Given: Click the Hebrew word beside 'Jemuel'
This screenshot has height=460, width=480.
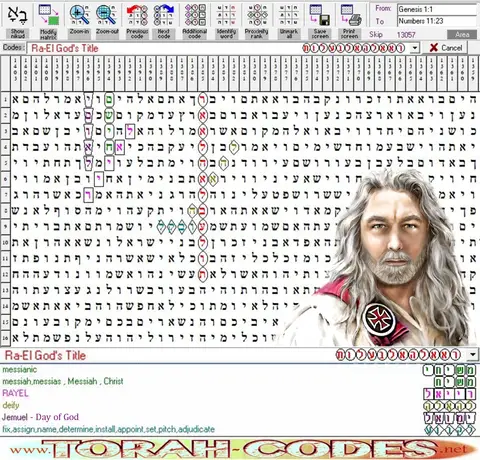Looking at the screenshot, I should tap(449, 418).
